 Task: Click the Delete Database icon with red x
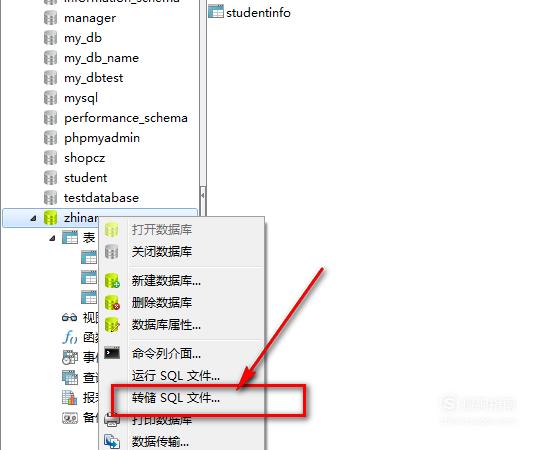tap(112, 302)
